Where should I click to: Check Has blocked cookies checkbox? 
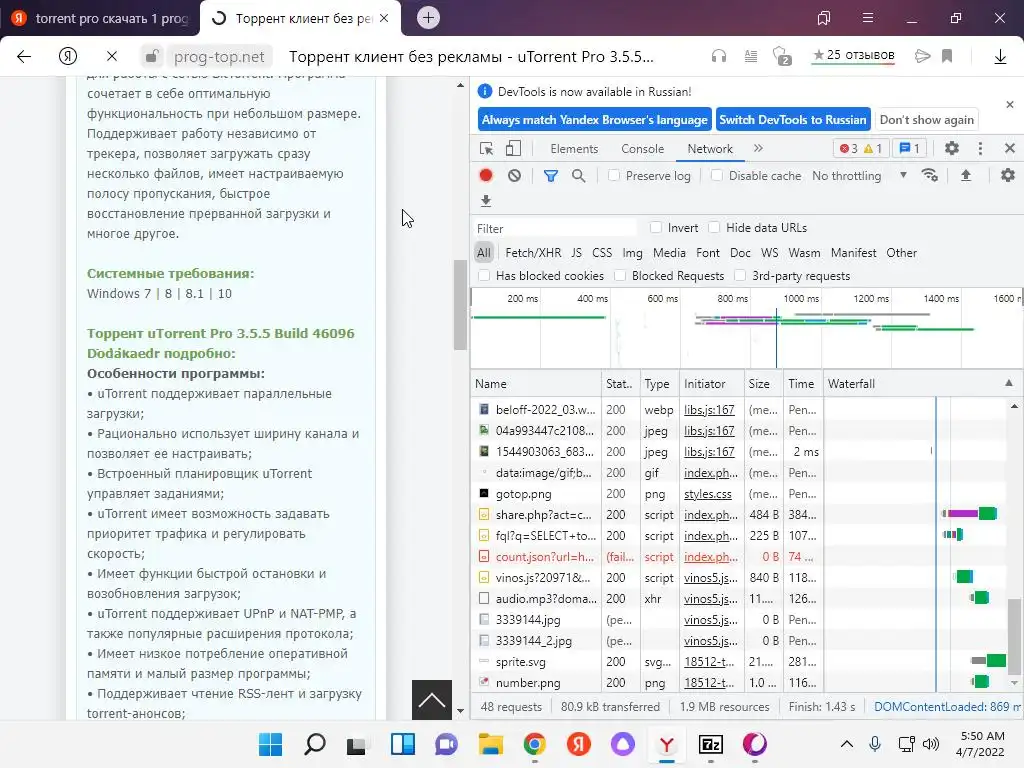coord(484,276)
